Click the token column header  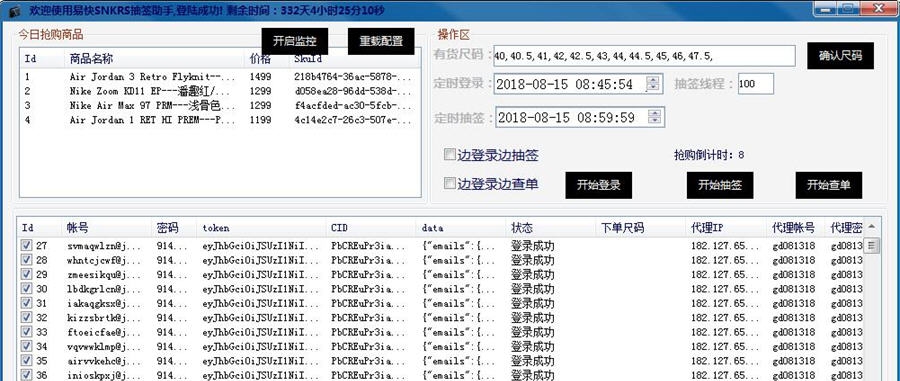(261, 228)
